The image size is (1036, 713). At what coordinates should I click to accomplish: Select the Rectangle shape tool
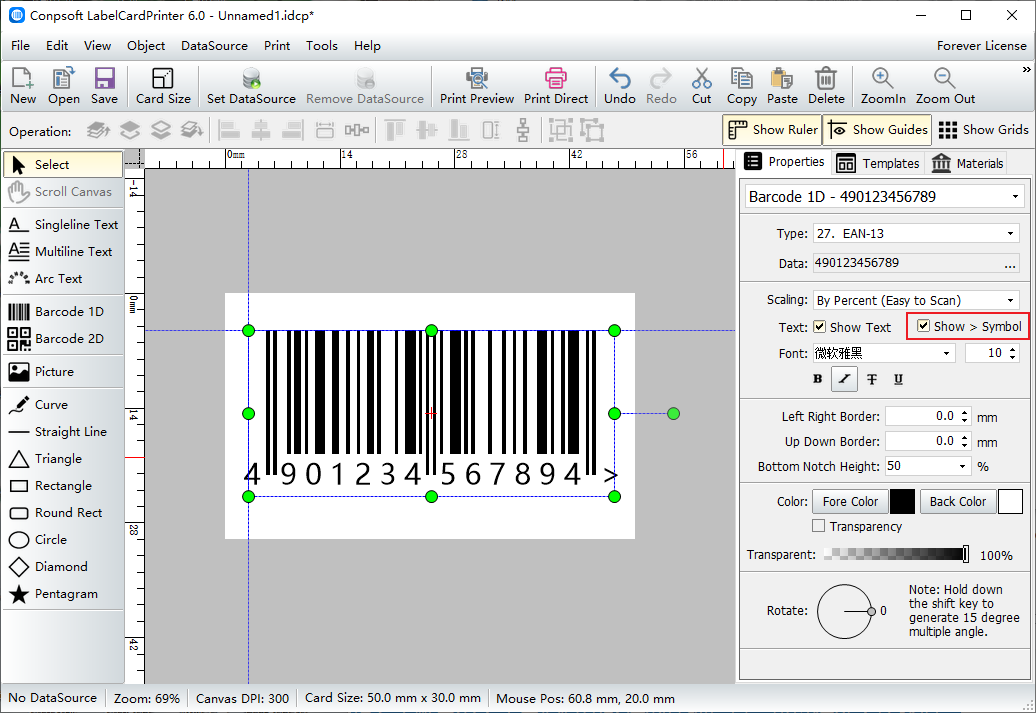coord(63,486)
